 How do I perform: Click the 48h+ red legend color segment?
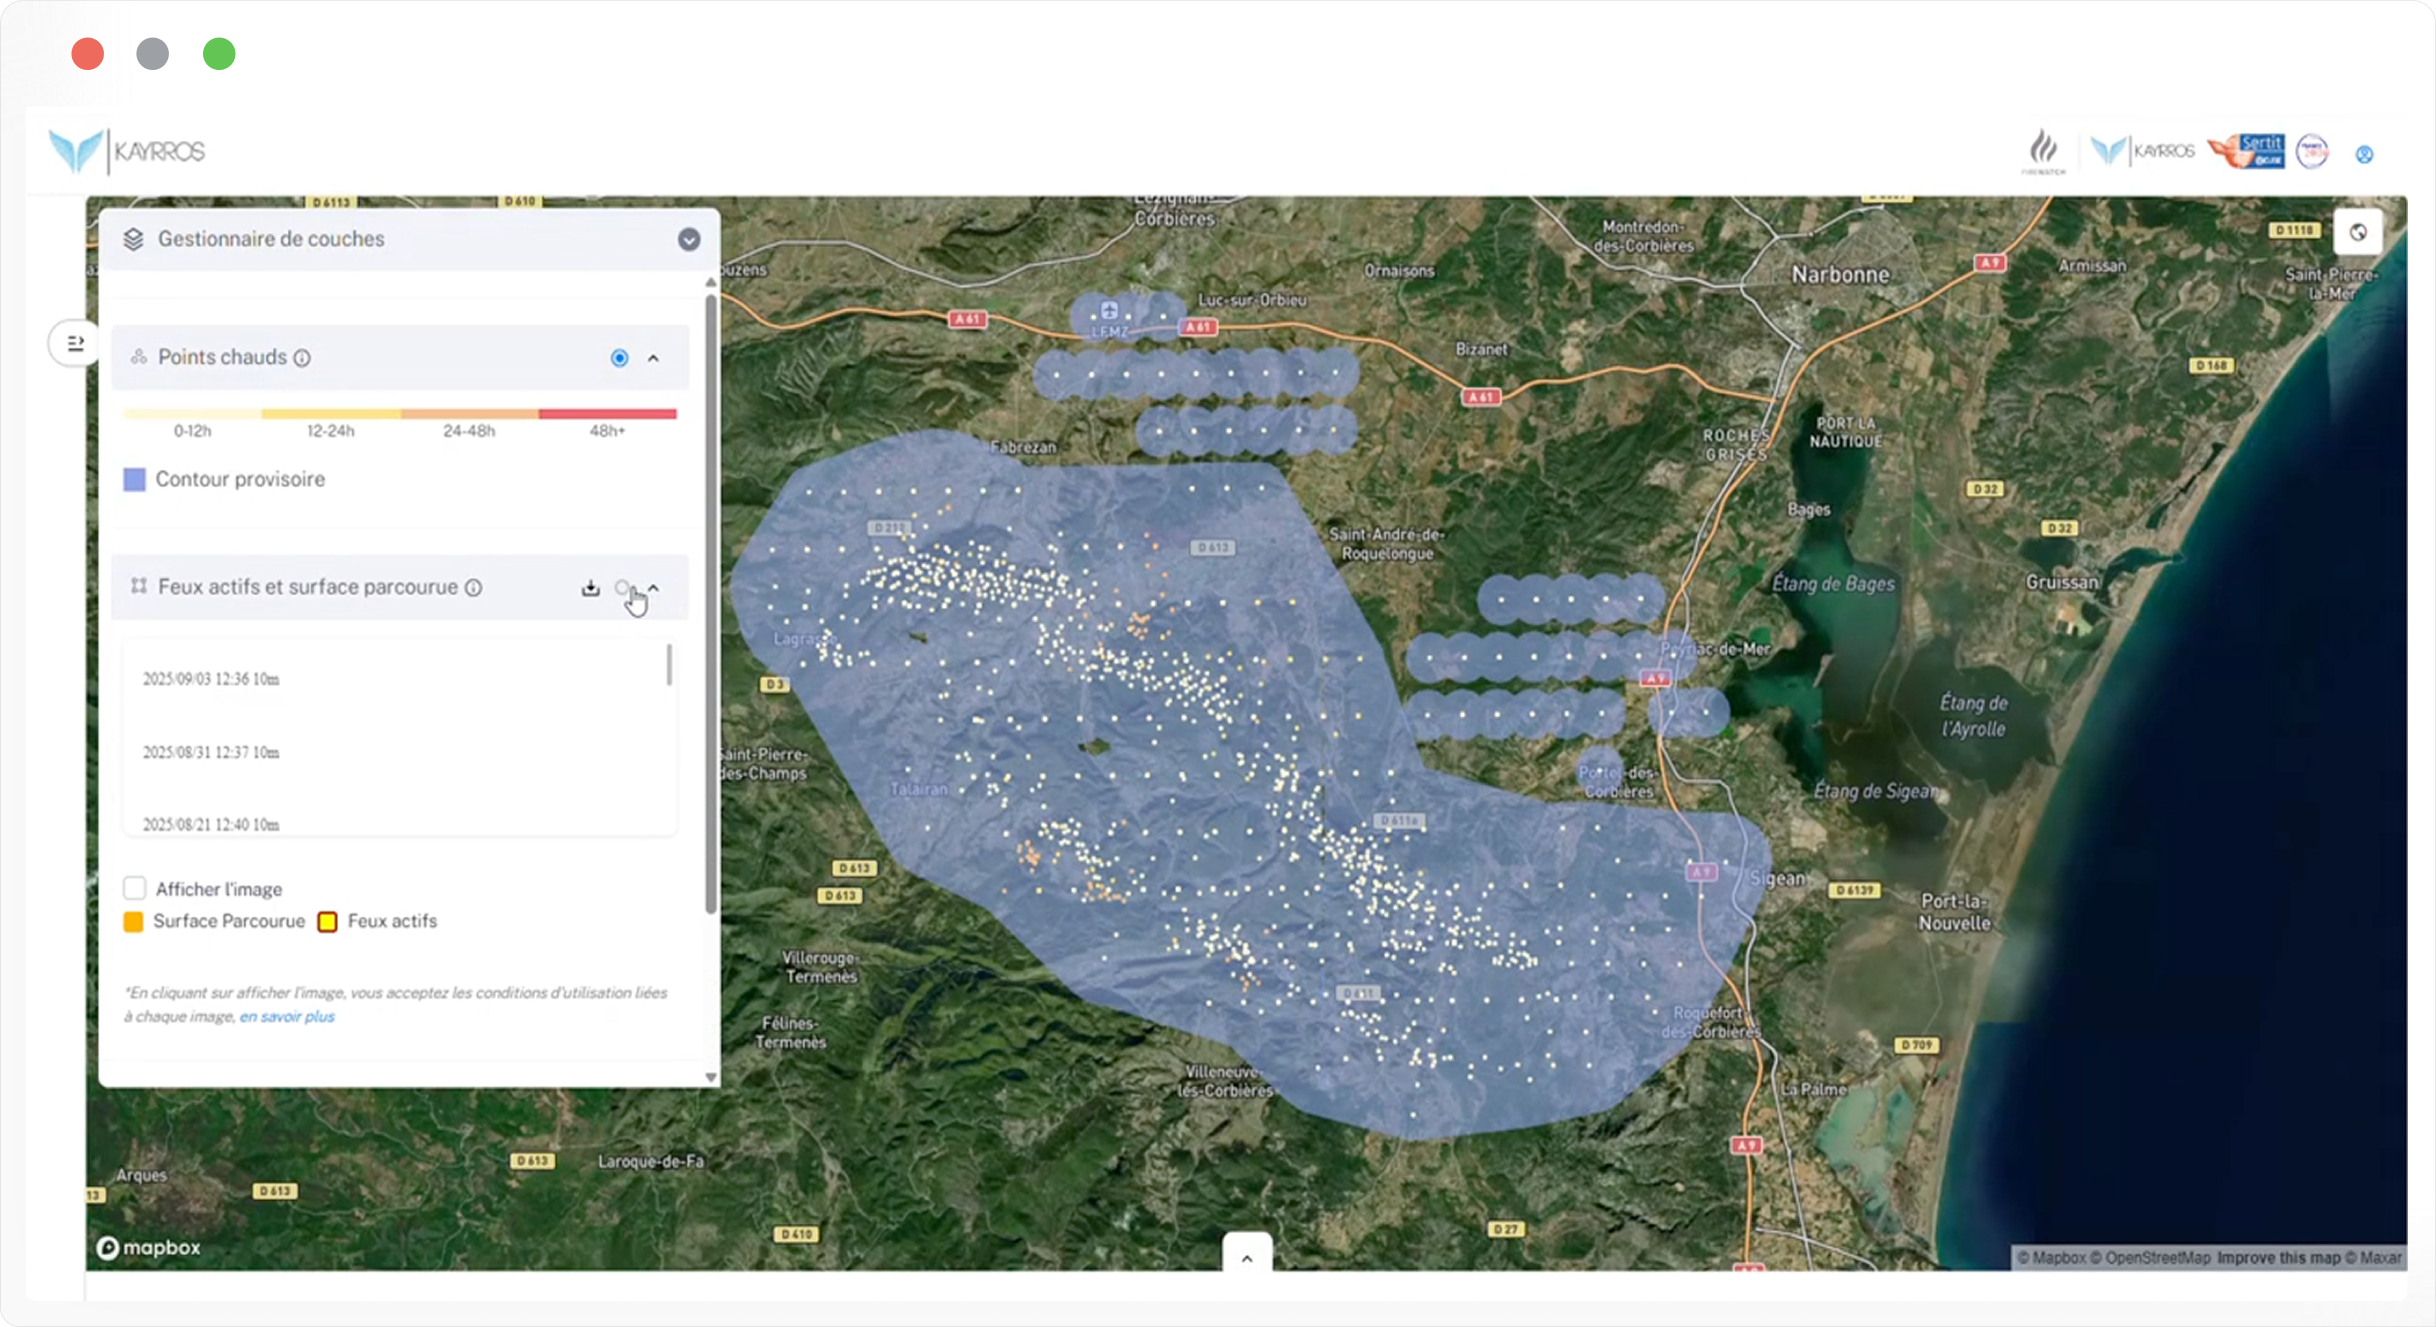pyautogui.click(x=607, y=413)
